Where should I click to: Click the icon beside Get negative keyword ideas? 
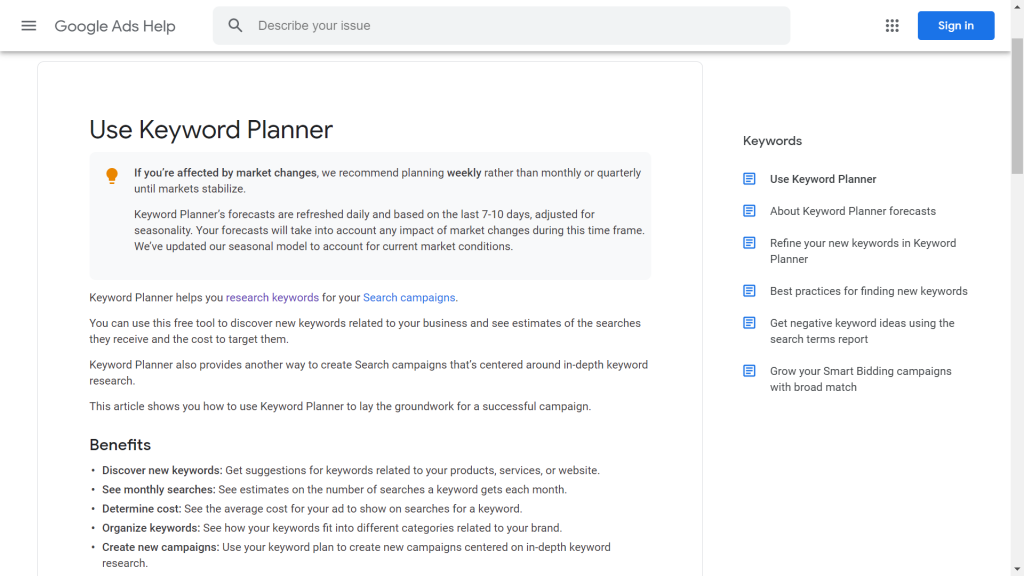point(749,323)
